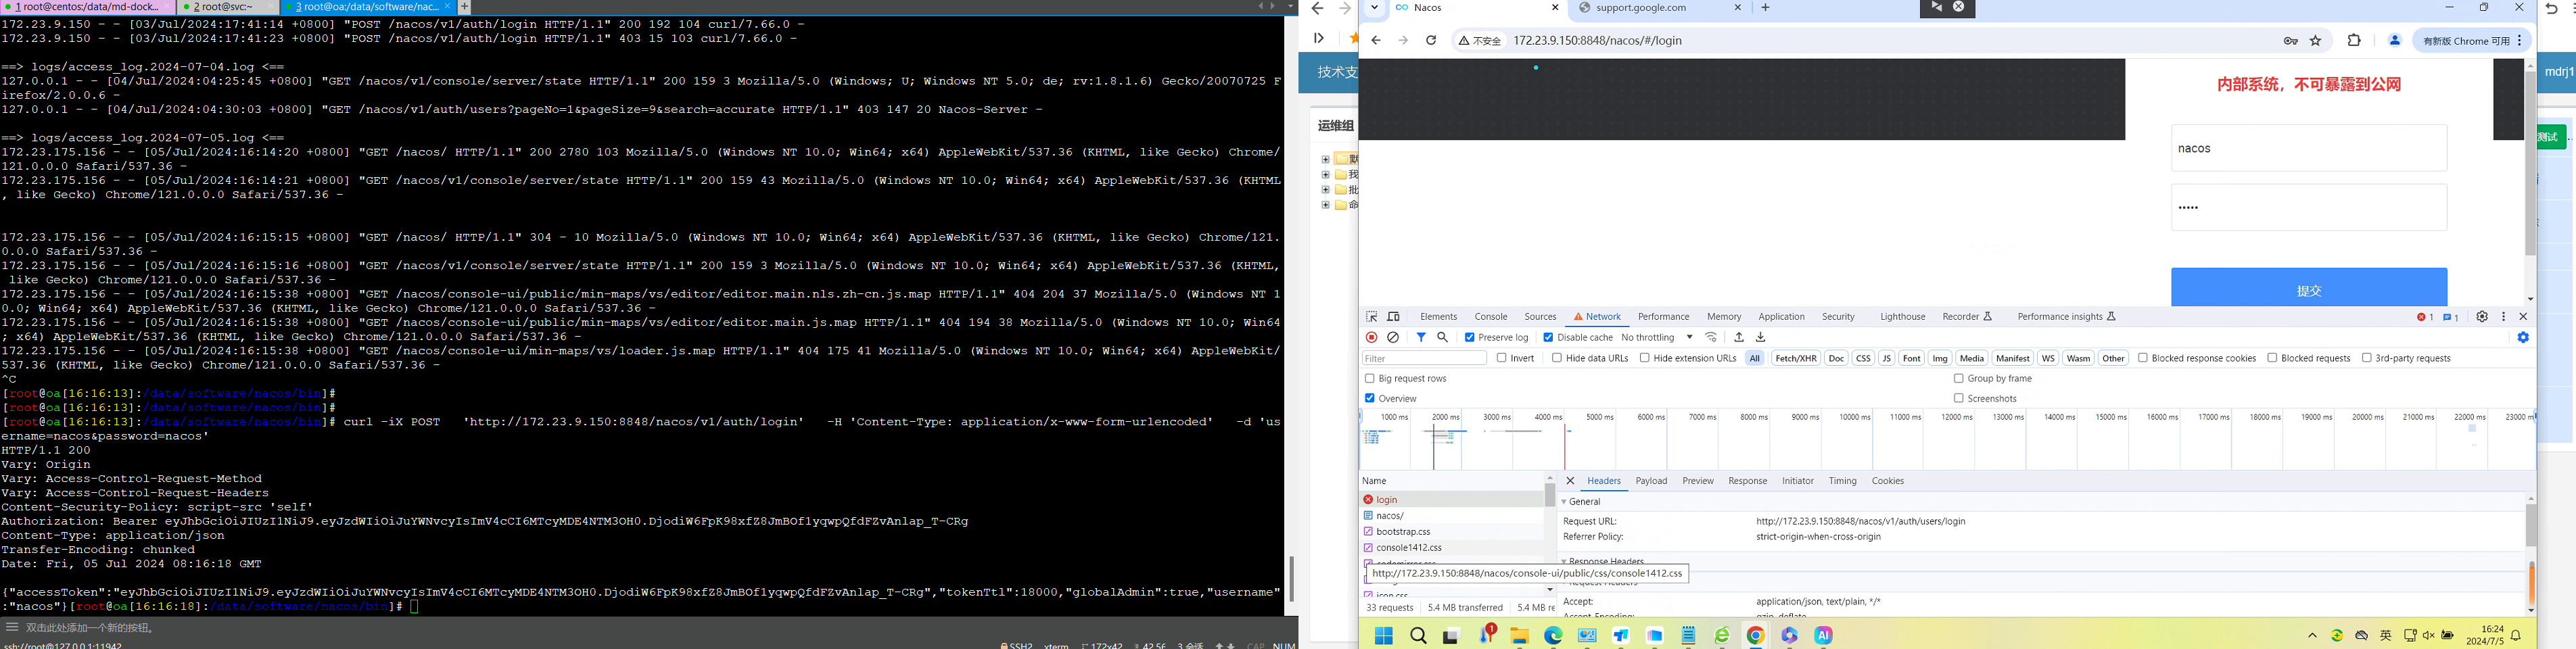Viewport: 2576px width, 649px height.
Task: Open the Response tab of the request
Action: pos(1748,481)
